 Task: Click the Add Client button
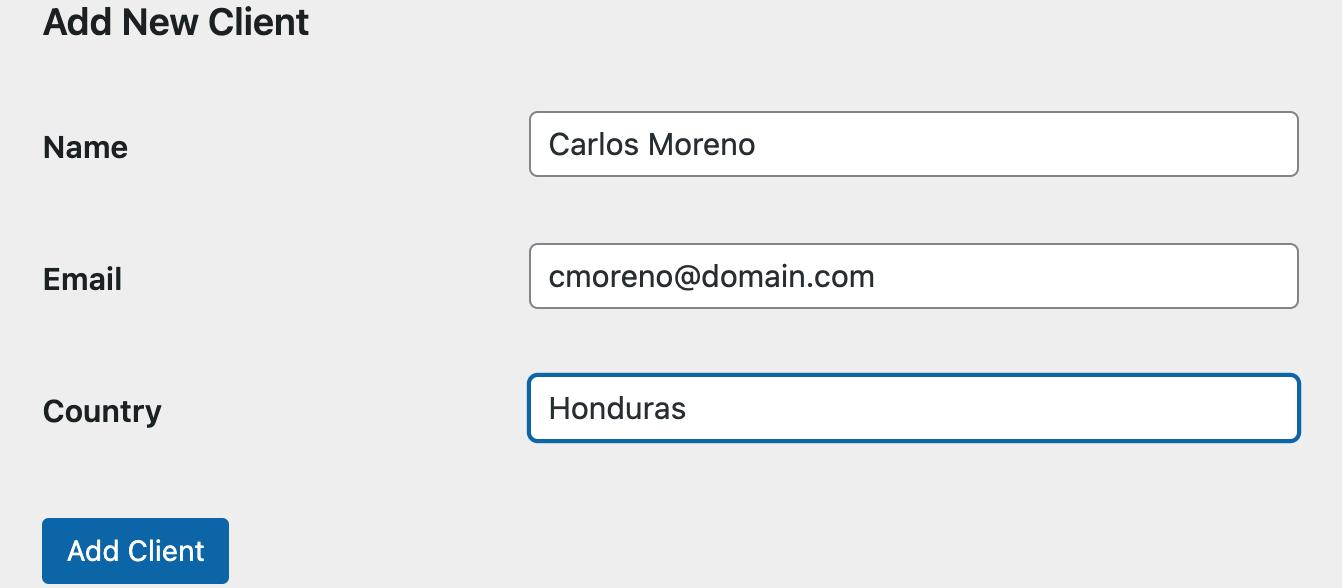coord(135,551)
